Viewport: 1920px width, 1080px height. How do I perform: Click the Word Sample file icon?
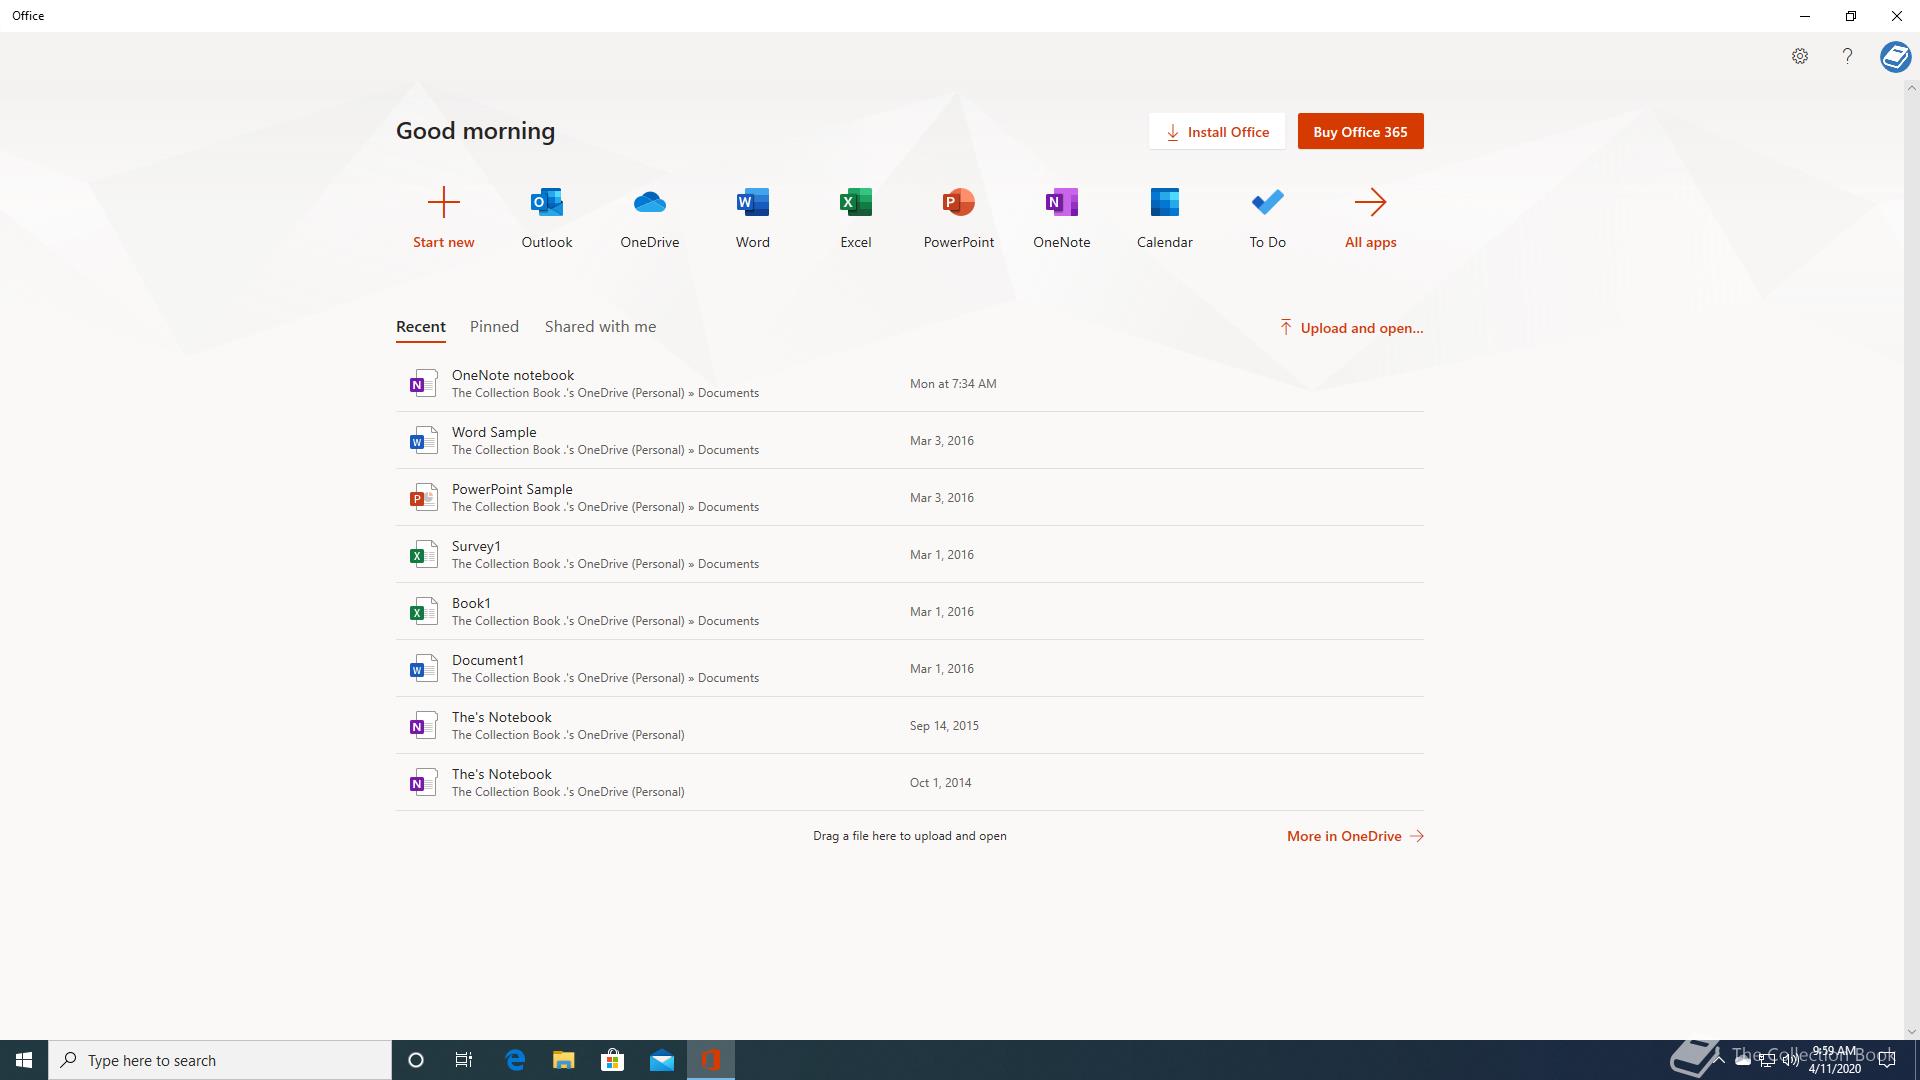coord(423,441)
